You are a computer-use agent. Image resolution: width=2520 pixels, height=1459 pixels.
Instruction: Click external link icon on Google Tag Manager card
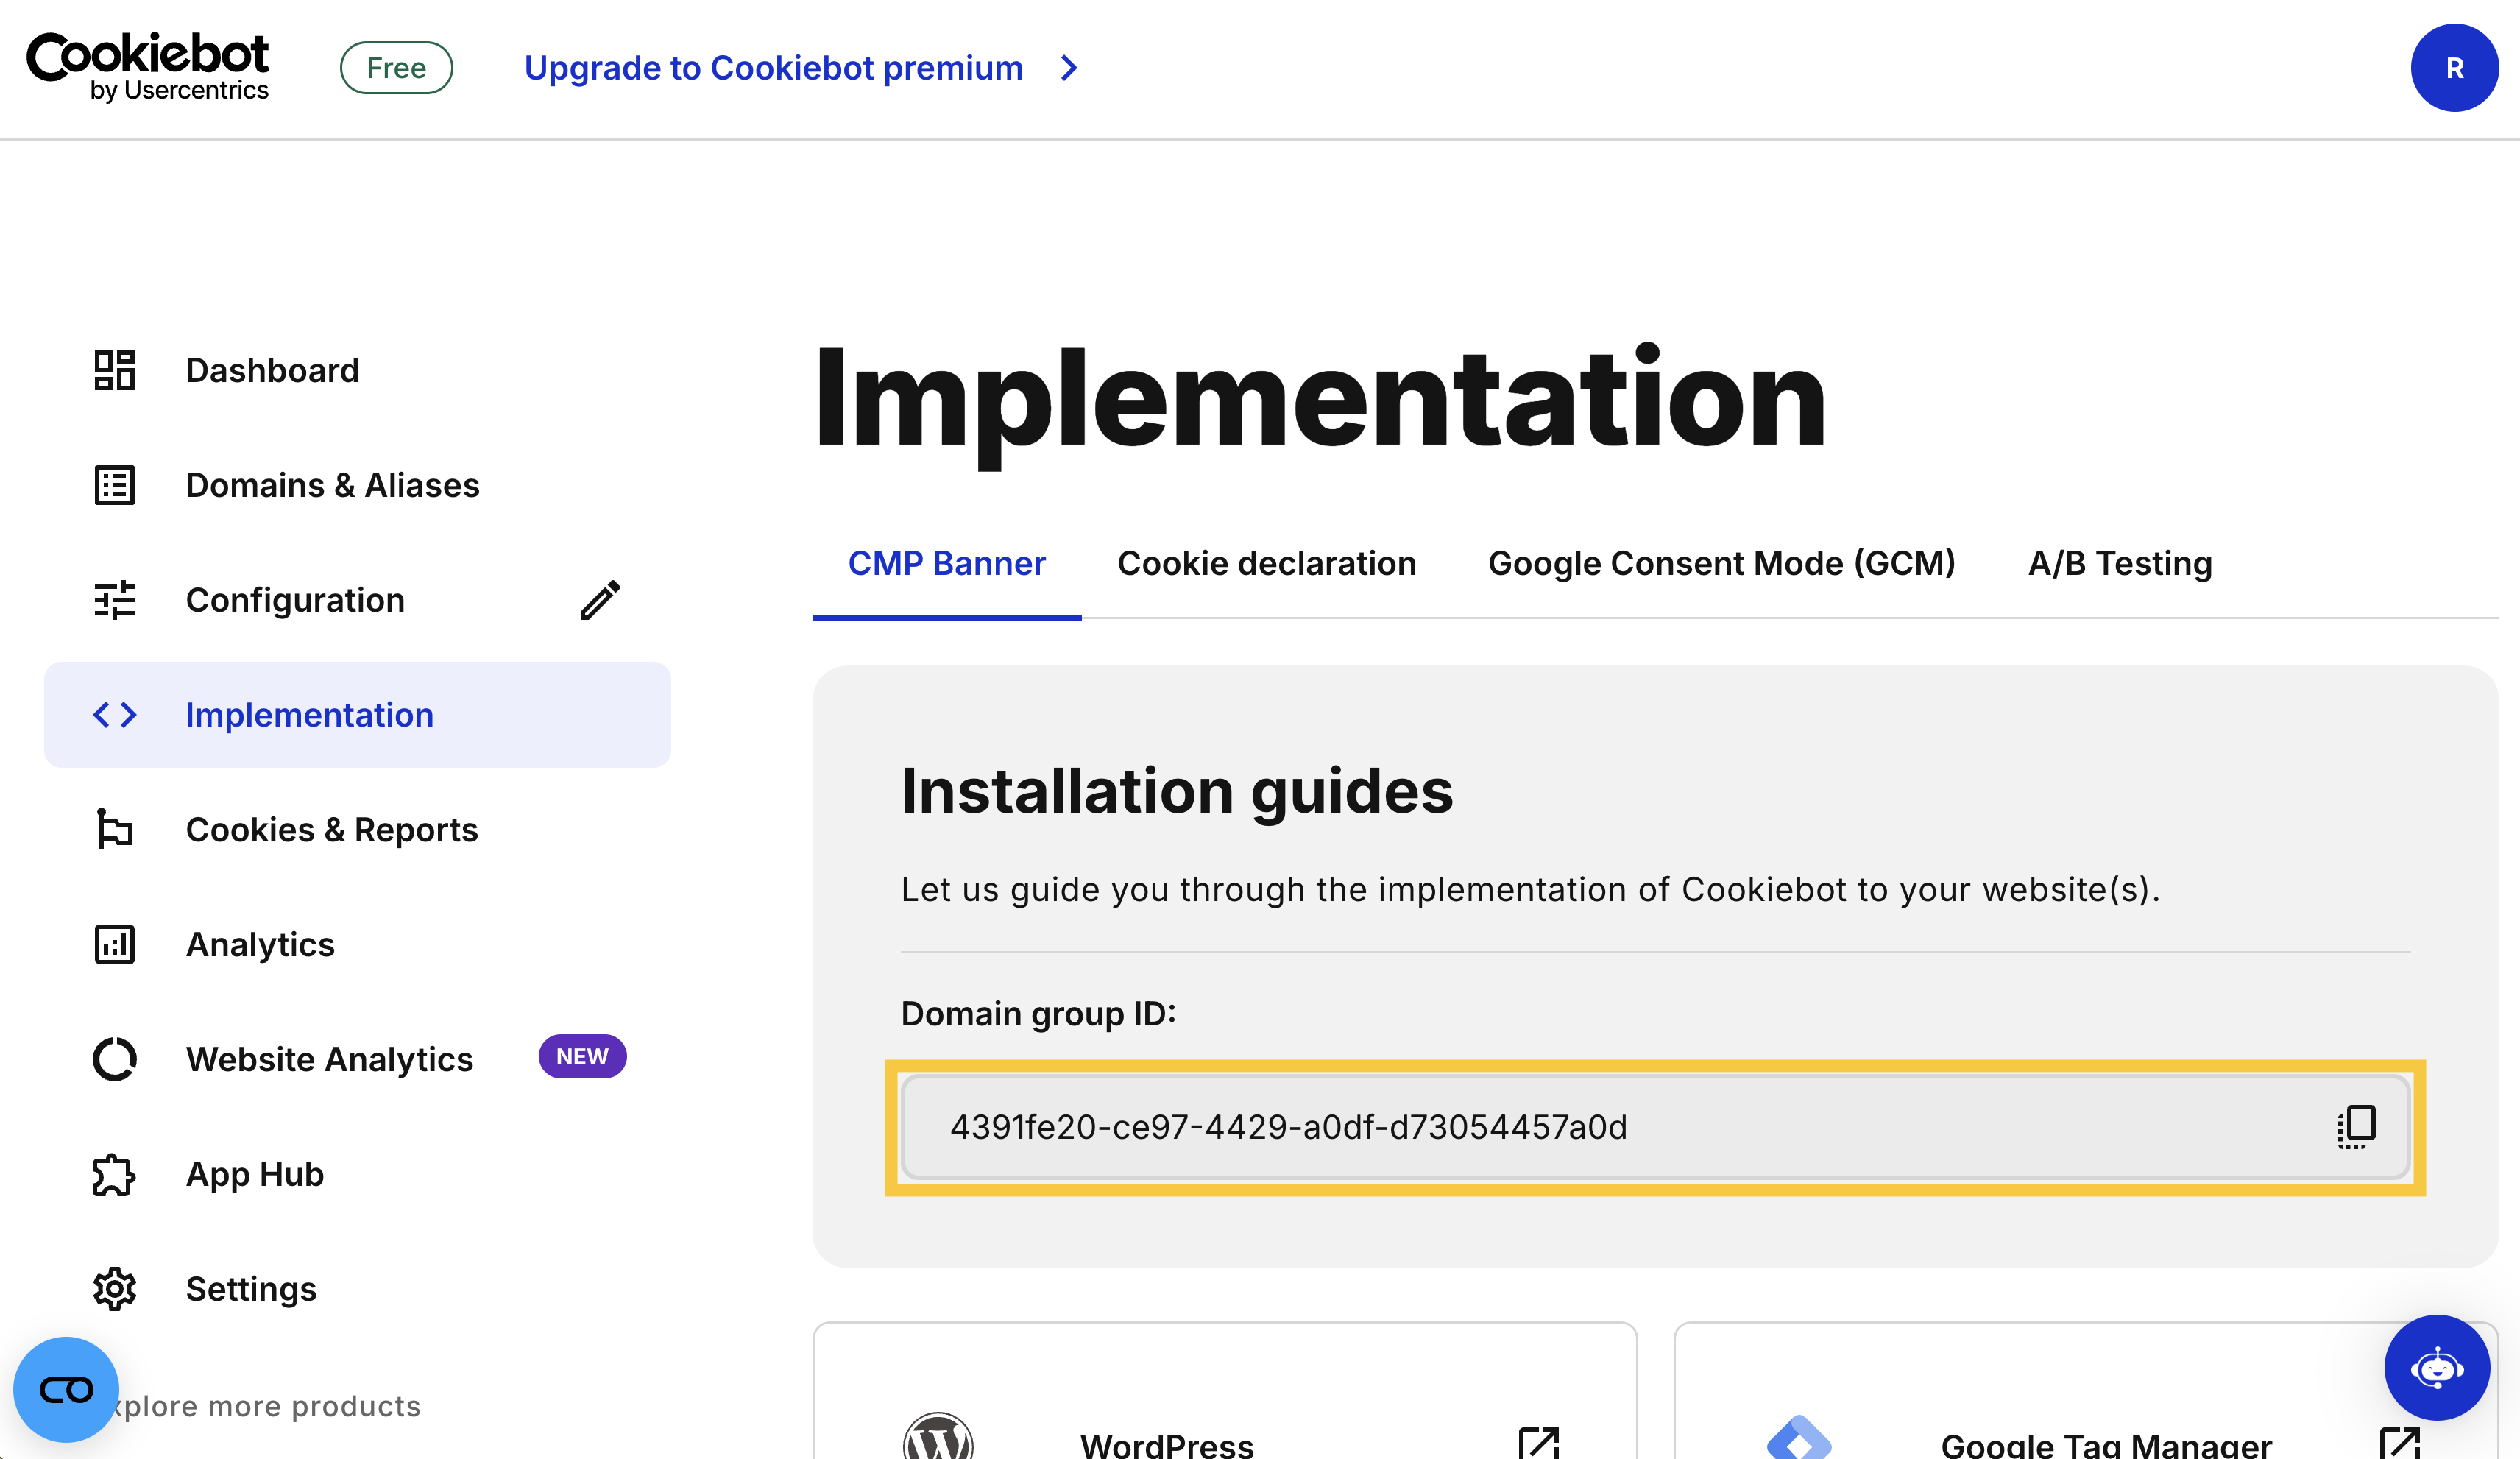(x=2400, y=1443)
